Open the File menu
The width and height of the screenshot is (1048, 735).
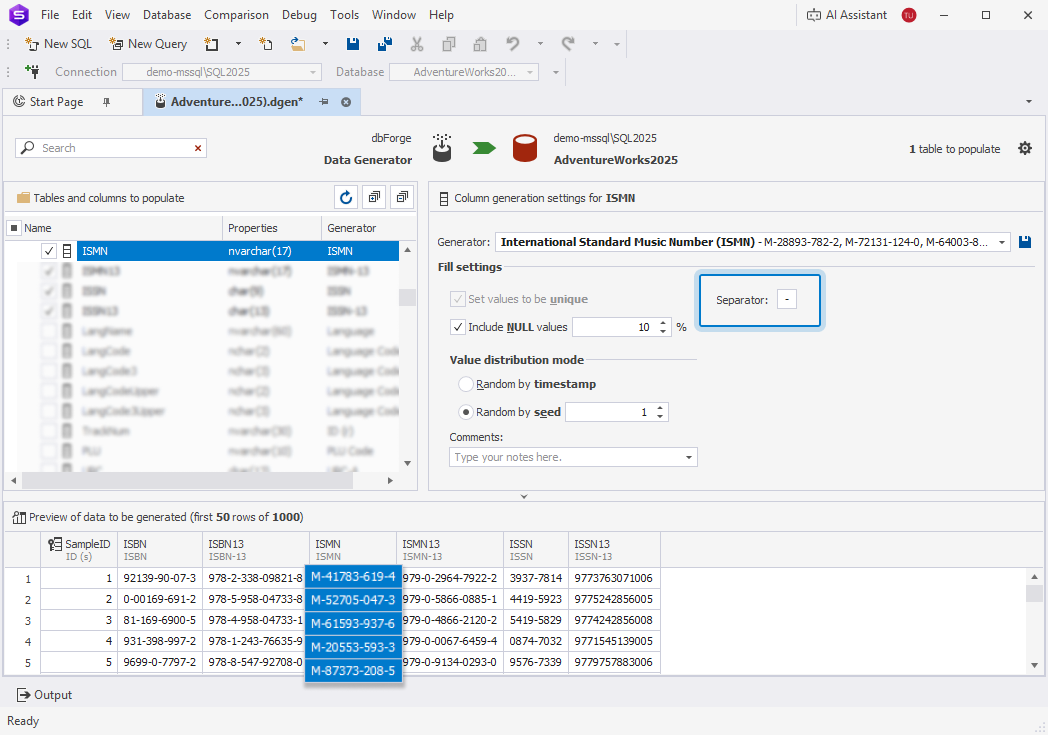point(50,15)
